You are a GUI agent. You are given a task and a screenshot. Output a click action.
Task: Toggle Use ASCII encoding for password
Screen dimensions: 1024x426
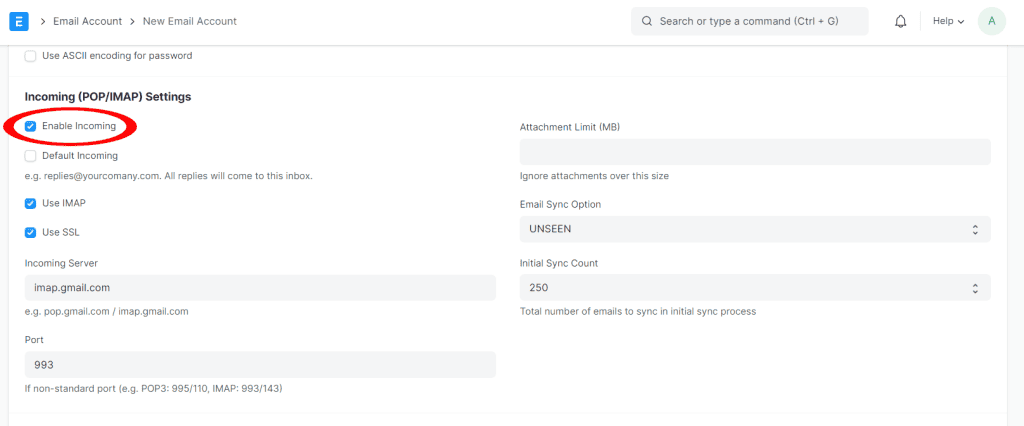pos(31,56)
